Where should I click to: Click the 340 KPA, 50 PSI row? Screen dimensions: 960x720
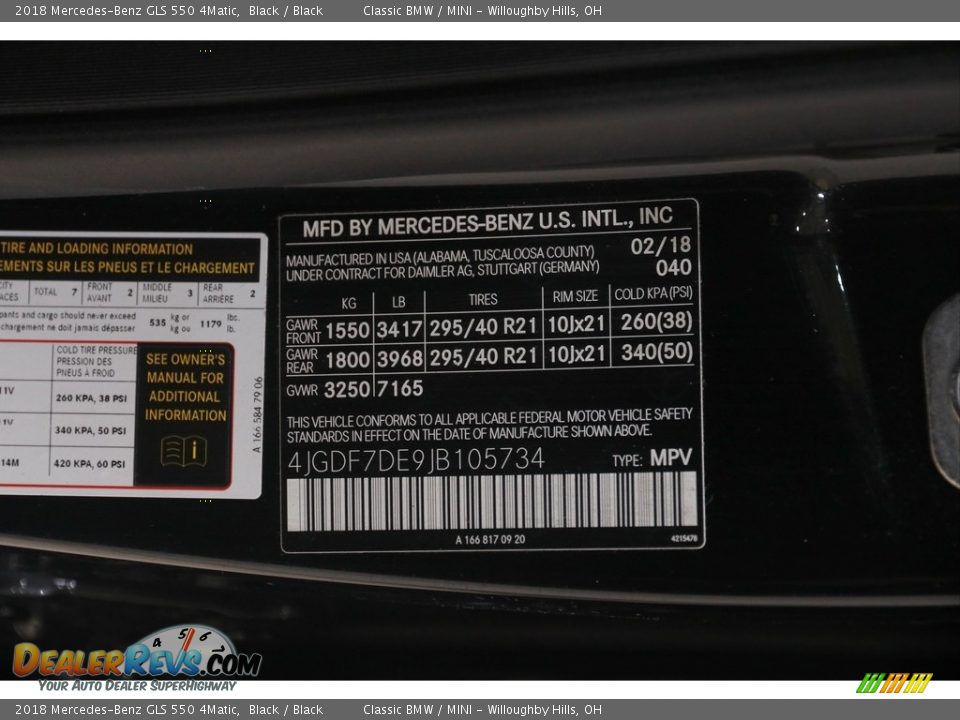90,430
